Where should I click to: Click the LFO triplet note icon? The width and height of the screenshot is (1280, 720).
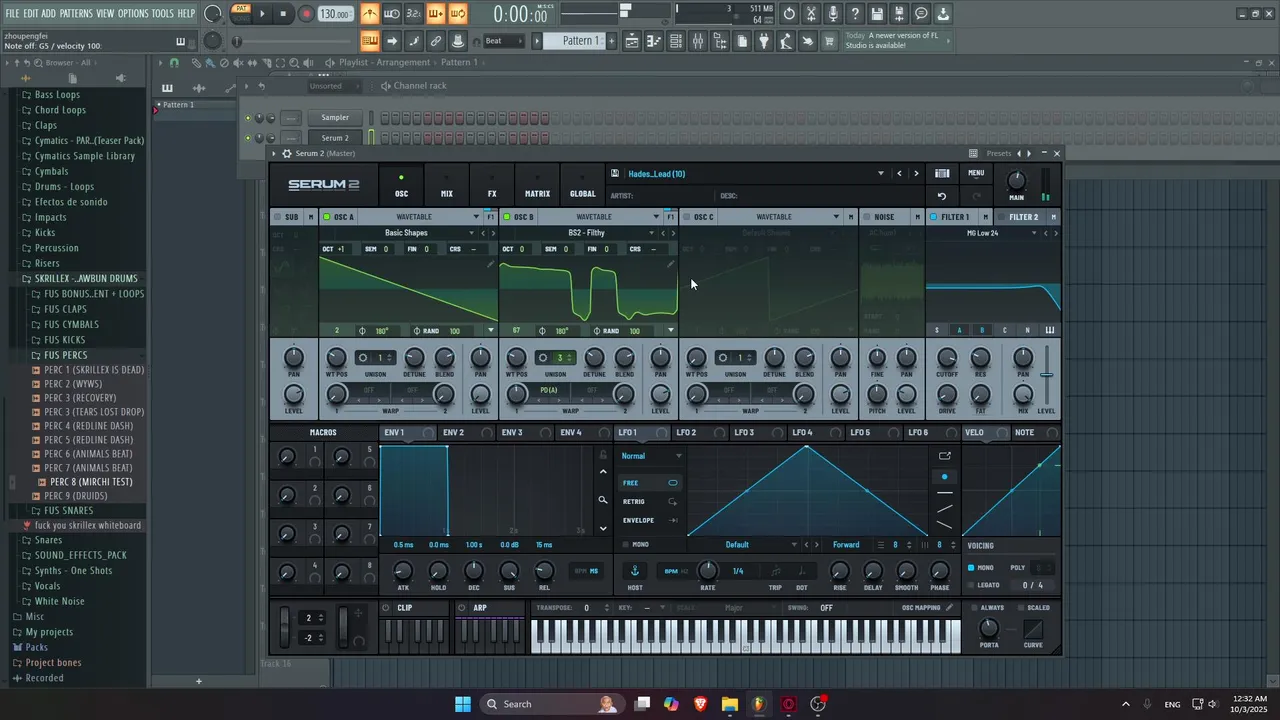pyautogui.click(x=775, y=571)
